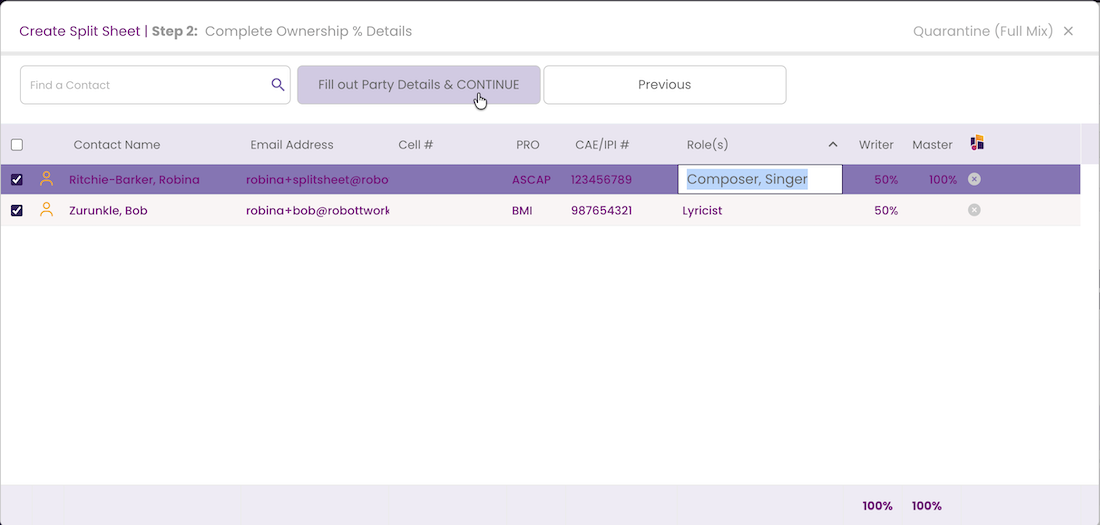The width and height of the screenshot is (1100, 525).
Task: Click Bob Zurunkle's 50% Writer share
Action: pos(886,211)
